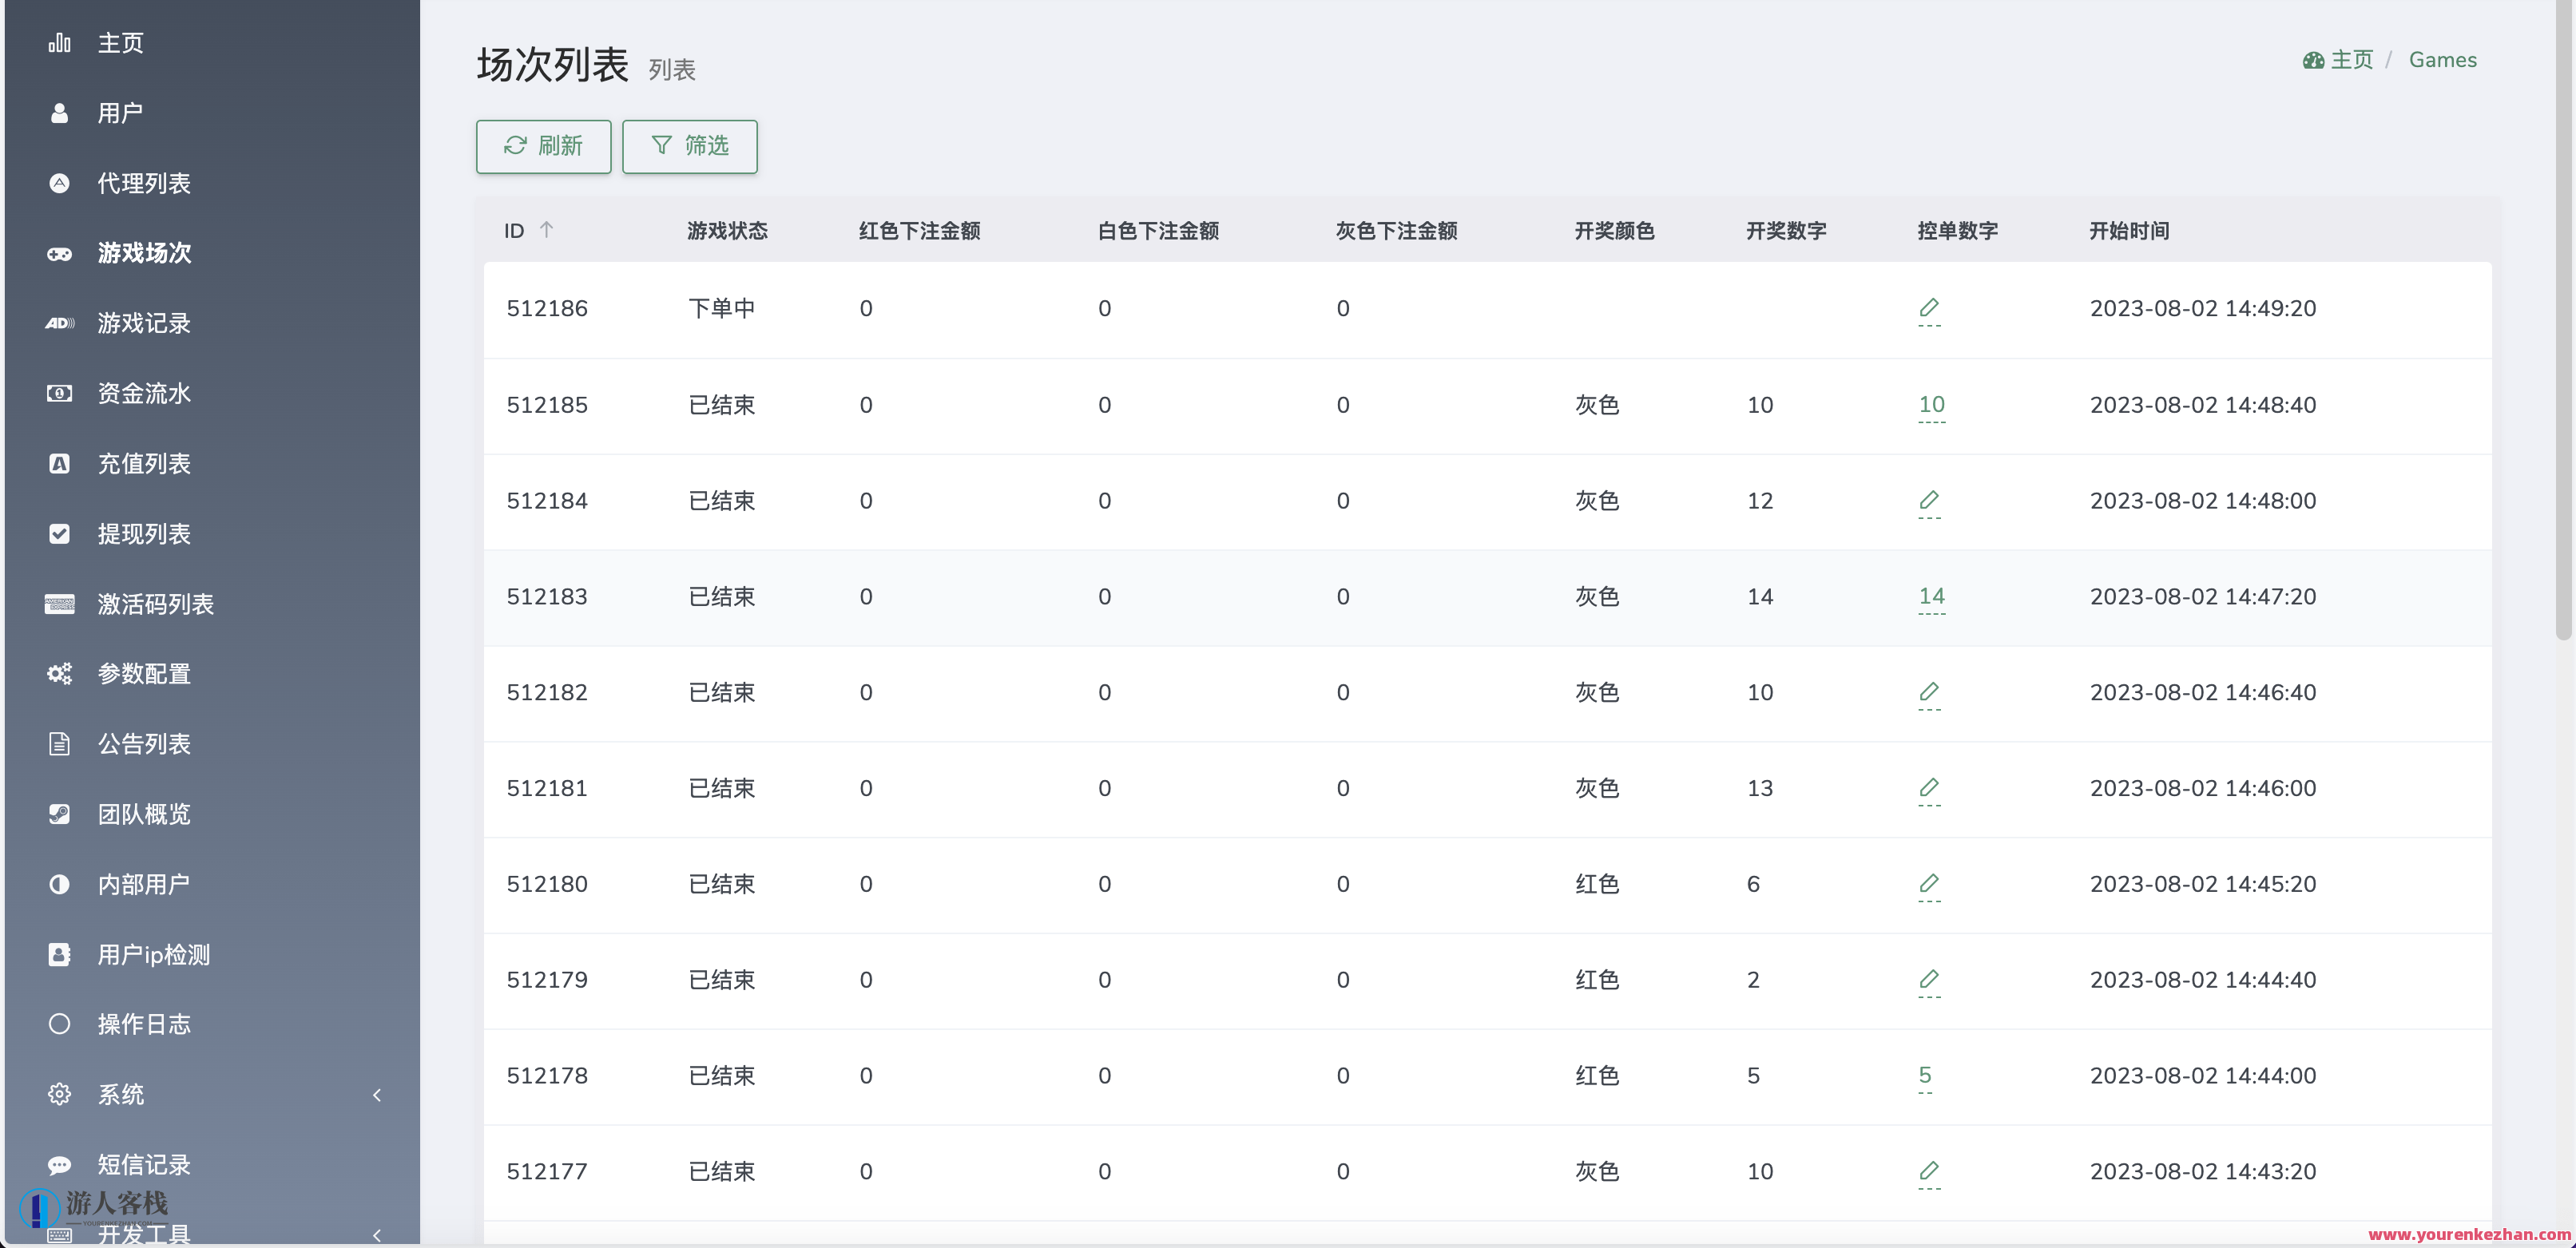This screenshot has width=2576, height=1248.
Task: Open the 游戏记录 menu item
Action: point(144,323)
